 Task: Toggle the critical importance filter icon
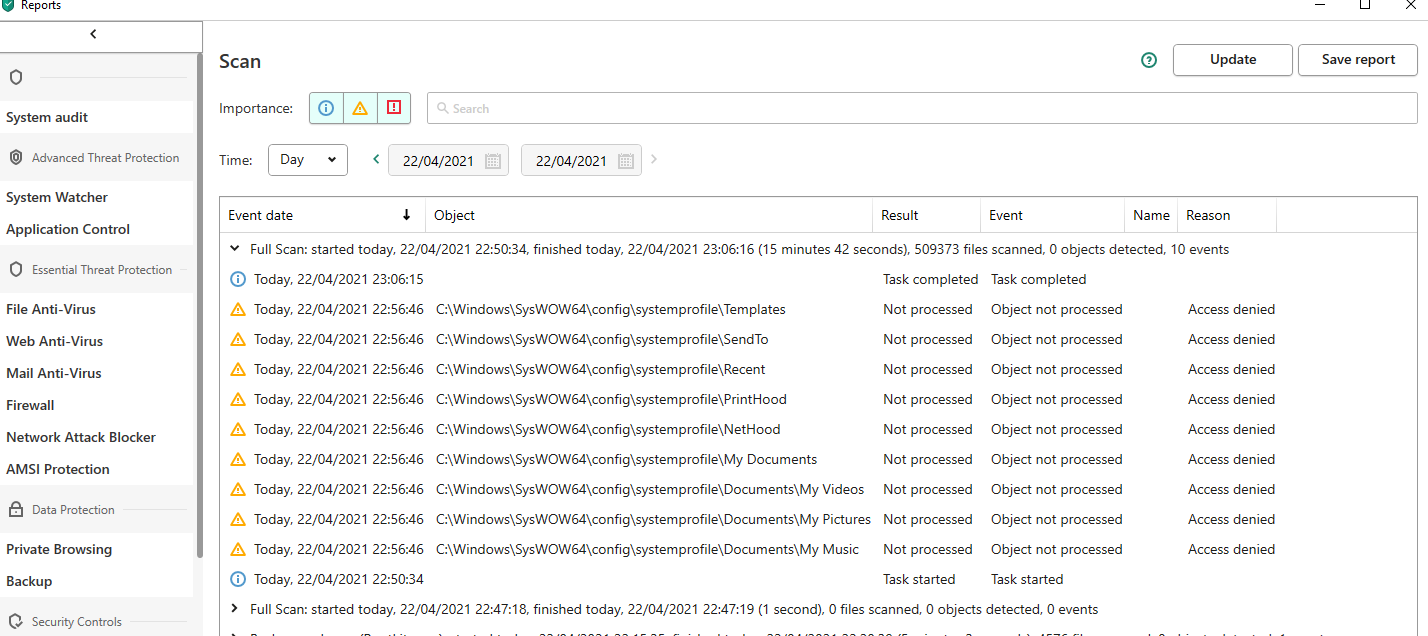tap(394, 108)
